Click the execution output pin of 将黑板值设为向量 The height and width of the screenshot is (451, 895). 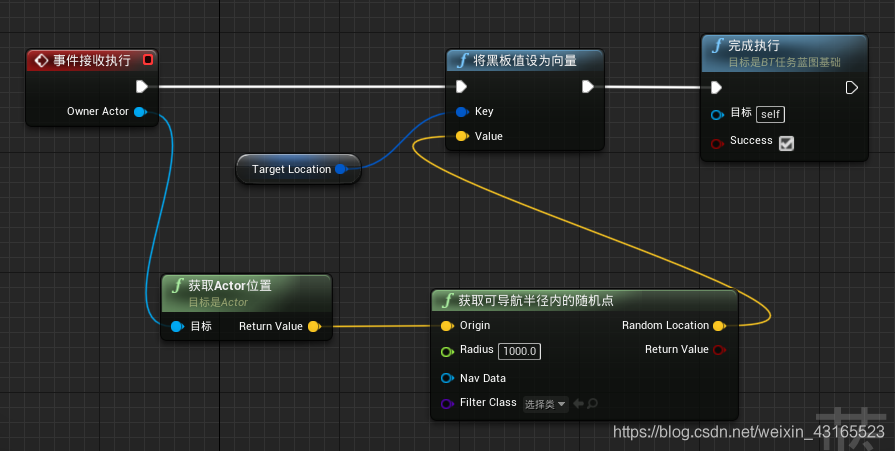click(588, 86)
